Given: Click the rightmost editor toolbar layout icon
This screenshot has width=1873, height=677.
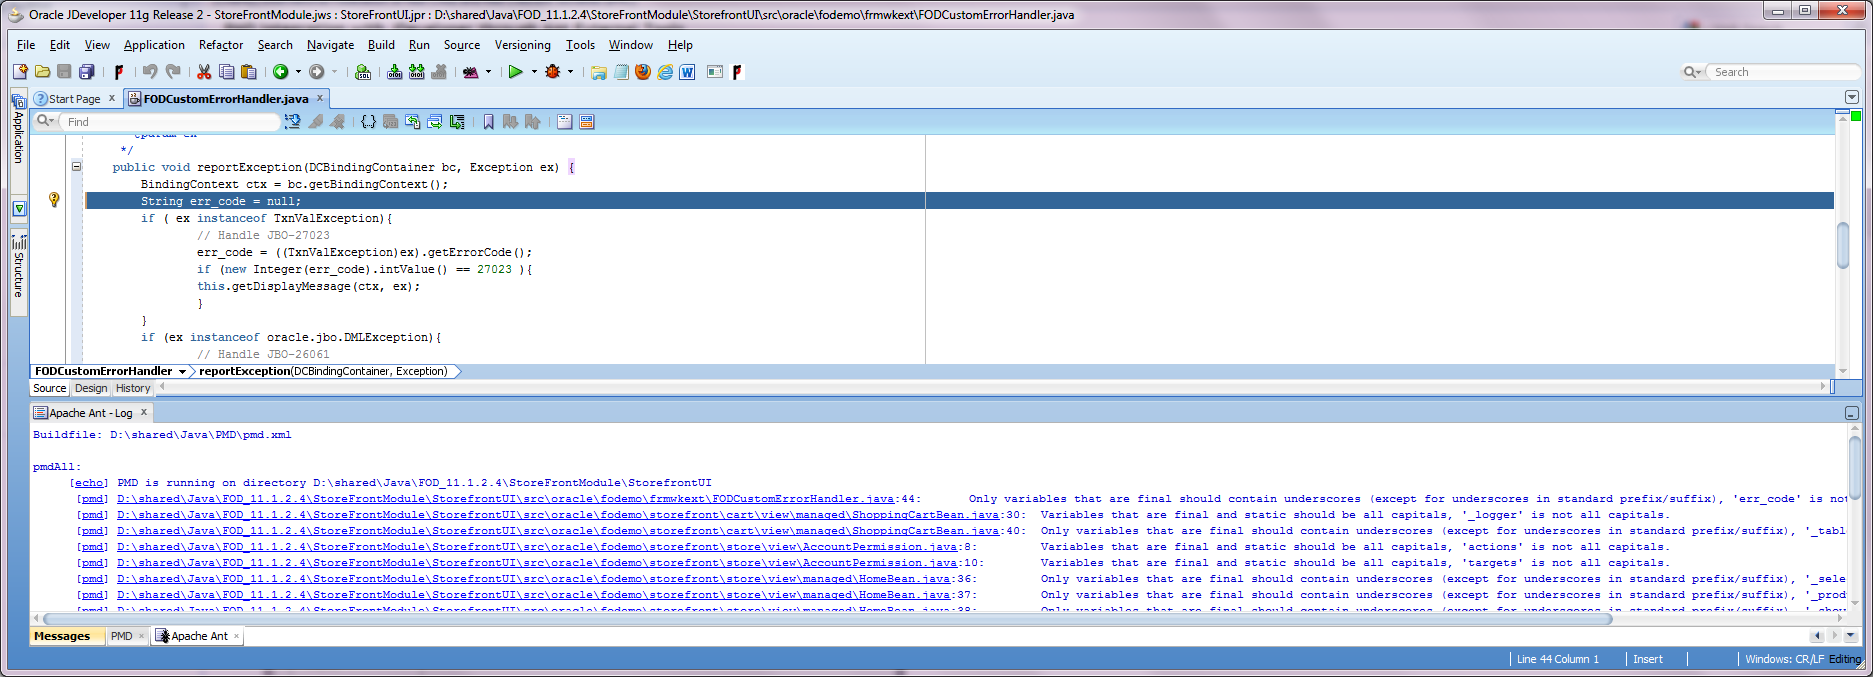Looking at the screenshot, I should (x=587, y=122).
